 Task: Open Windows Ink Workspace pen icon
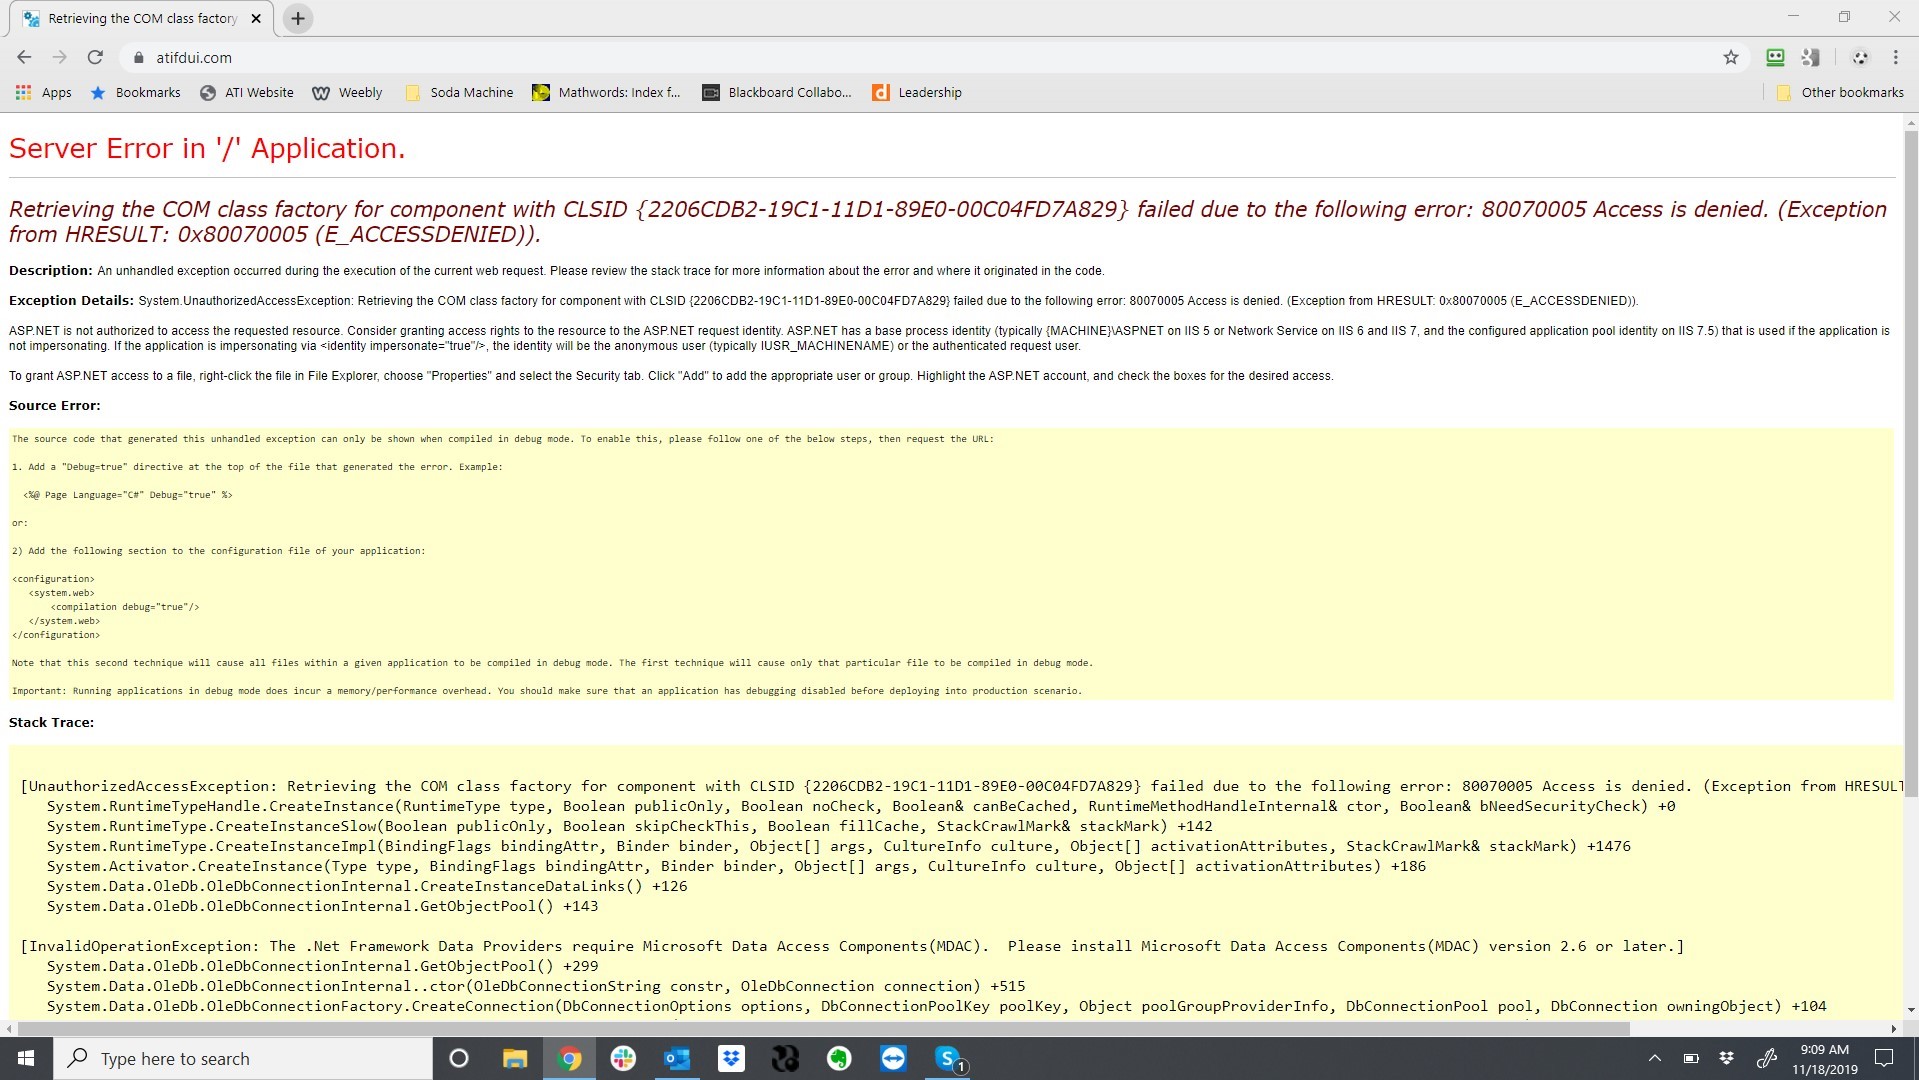1766,1058
